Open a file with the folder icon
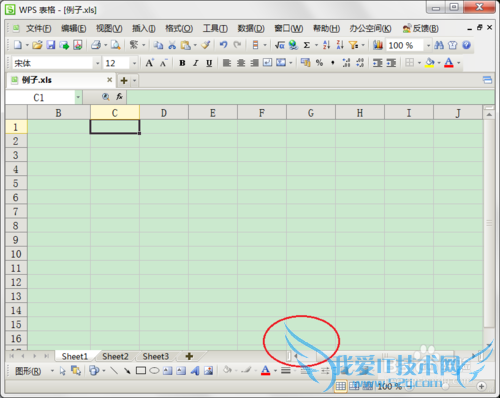 coord(37,45)
